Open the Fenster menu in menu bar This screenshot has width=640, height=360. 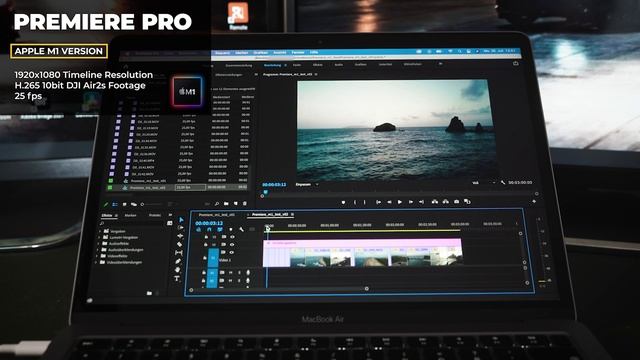pyautogui.click(x=298, y=52)
